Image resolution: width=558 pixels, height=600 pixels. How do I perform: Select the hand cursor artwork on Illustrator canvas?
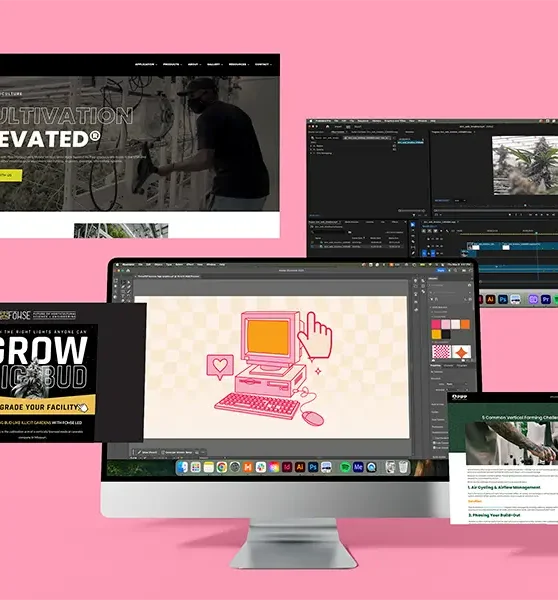tap(315, 336)
